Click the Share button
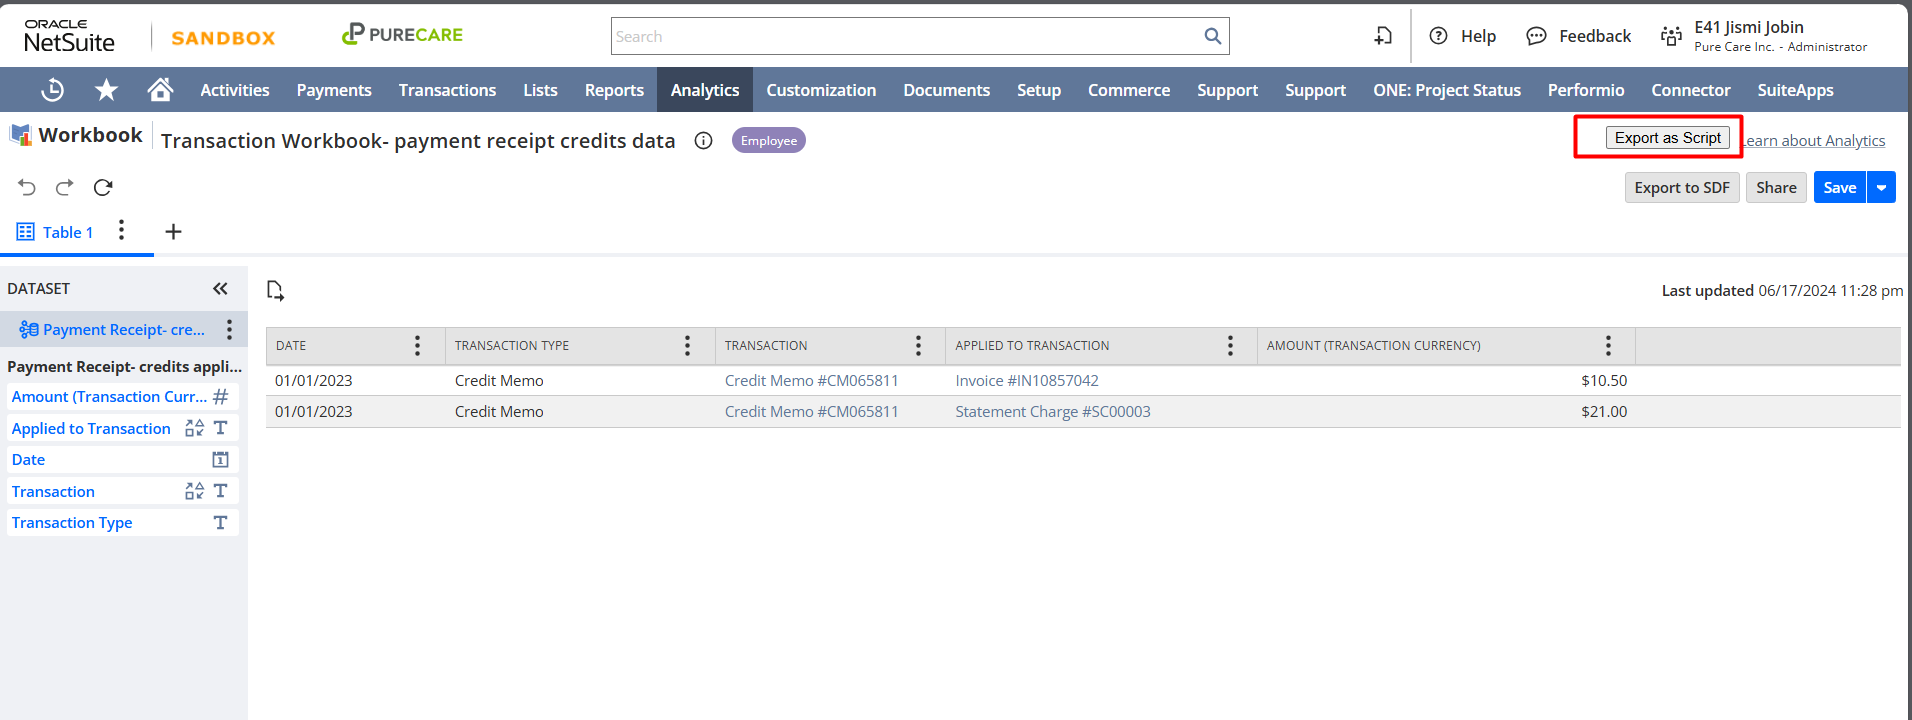The image size is (1912, 720). click(x=1776, y=188)
